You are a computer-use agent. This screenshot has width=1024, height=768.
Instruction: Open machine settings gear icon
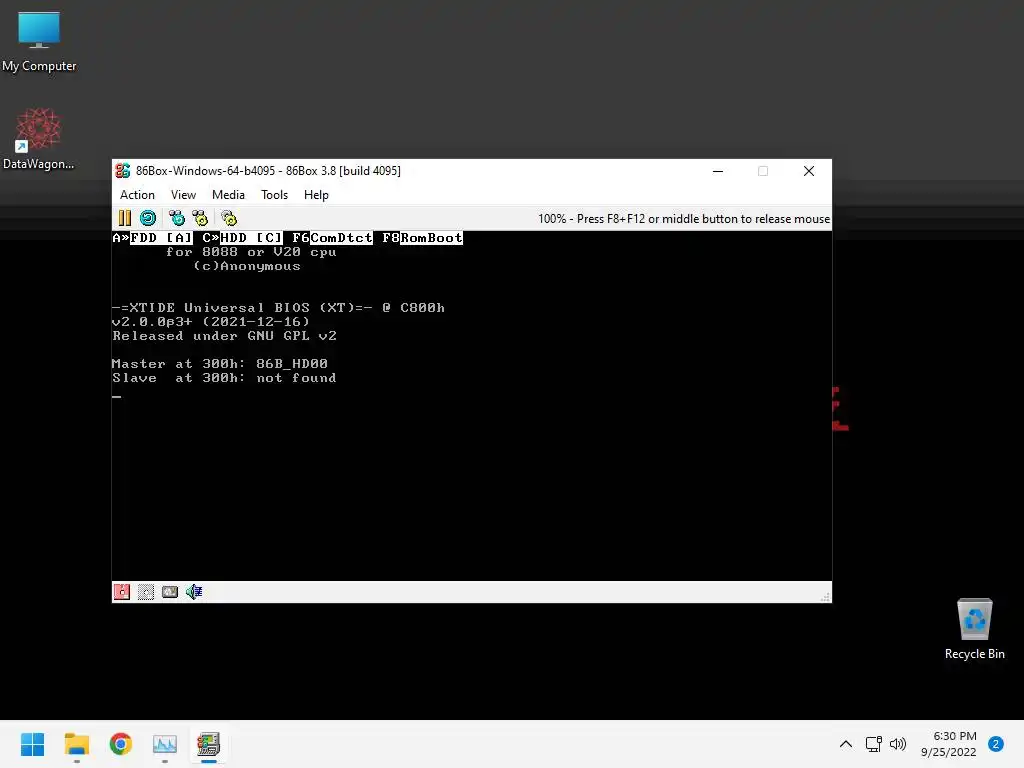click(x=229, y=218)
